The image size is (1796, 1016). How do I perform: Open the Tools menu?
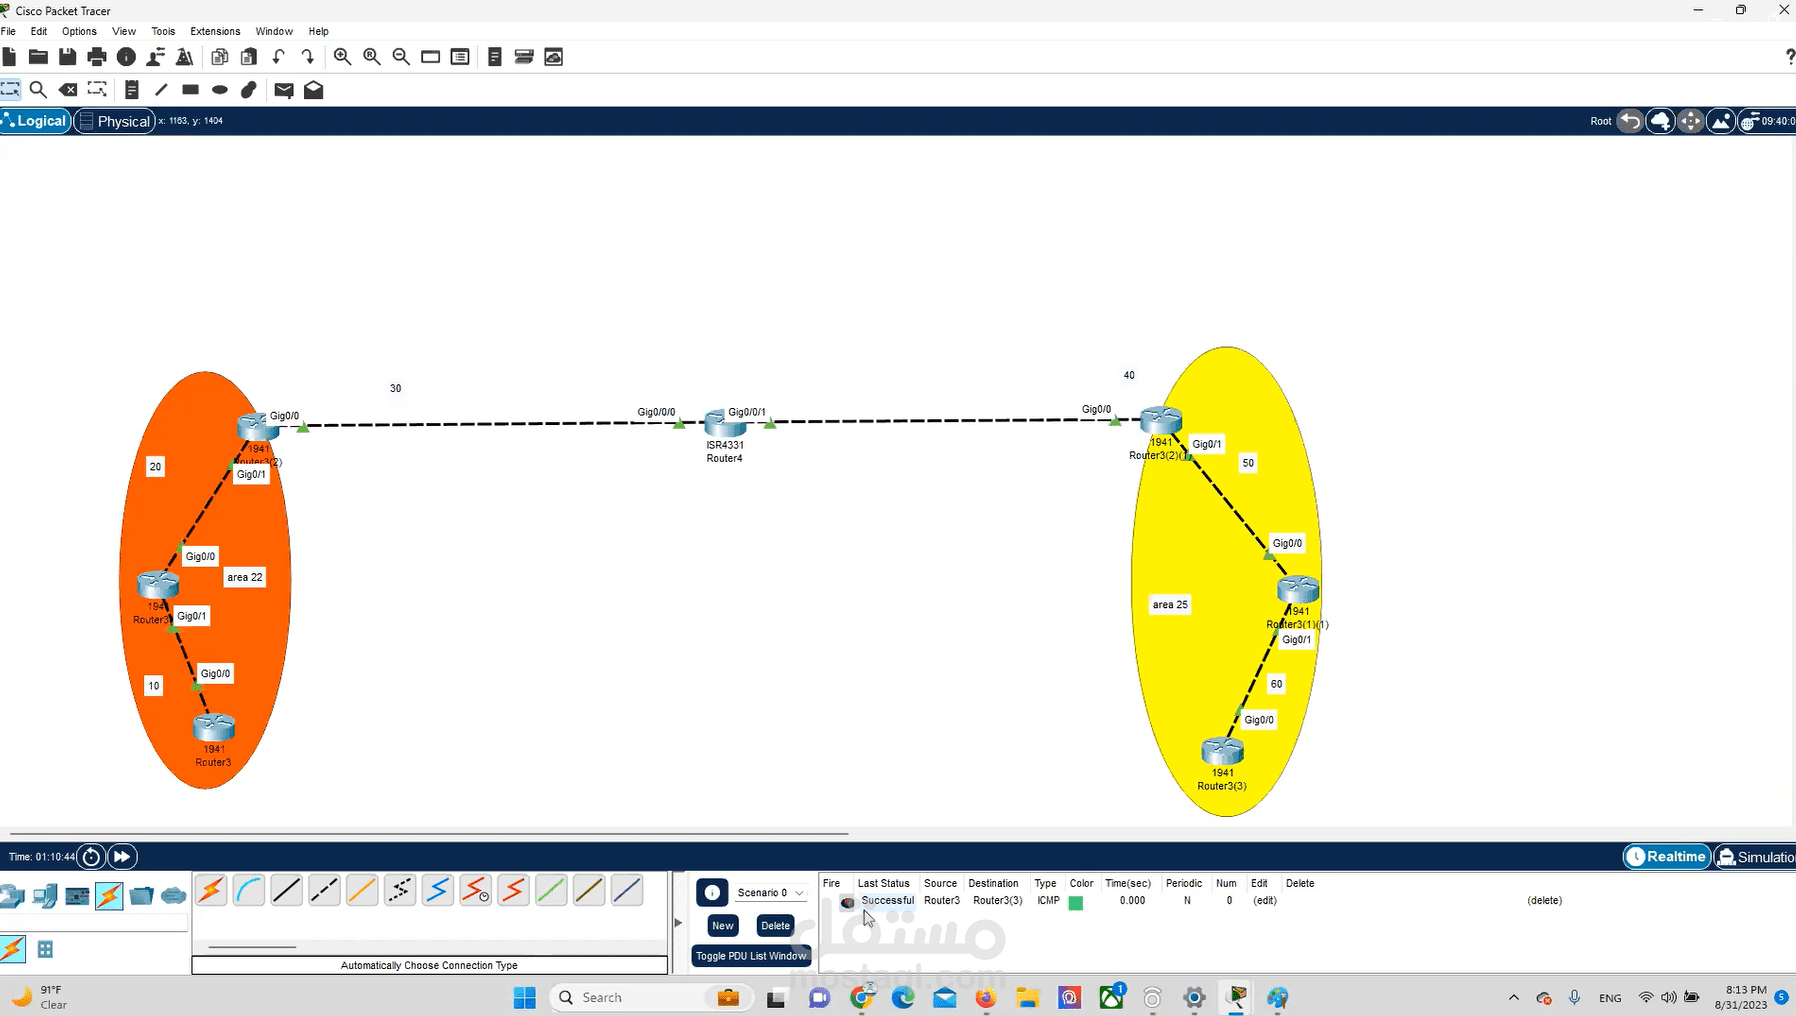[x=163, y=31]
